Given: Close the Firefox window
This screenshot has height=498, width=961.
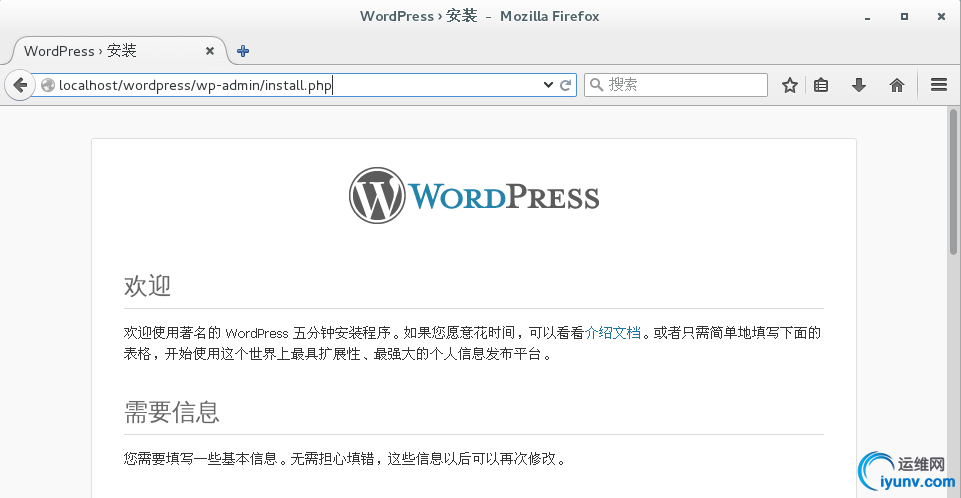Looking at the screenshot, I should click(941, 17).
